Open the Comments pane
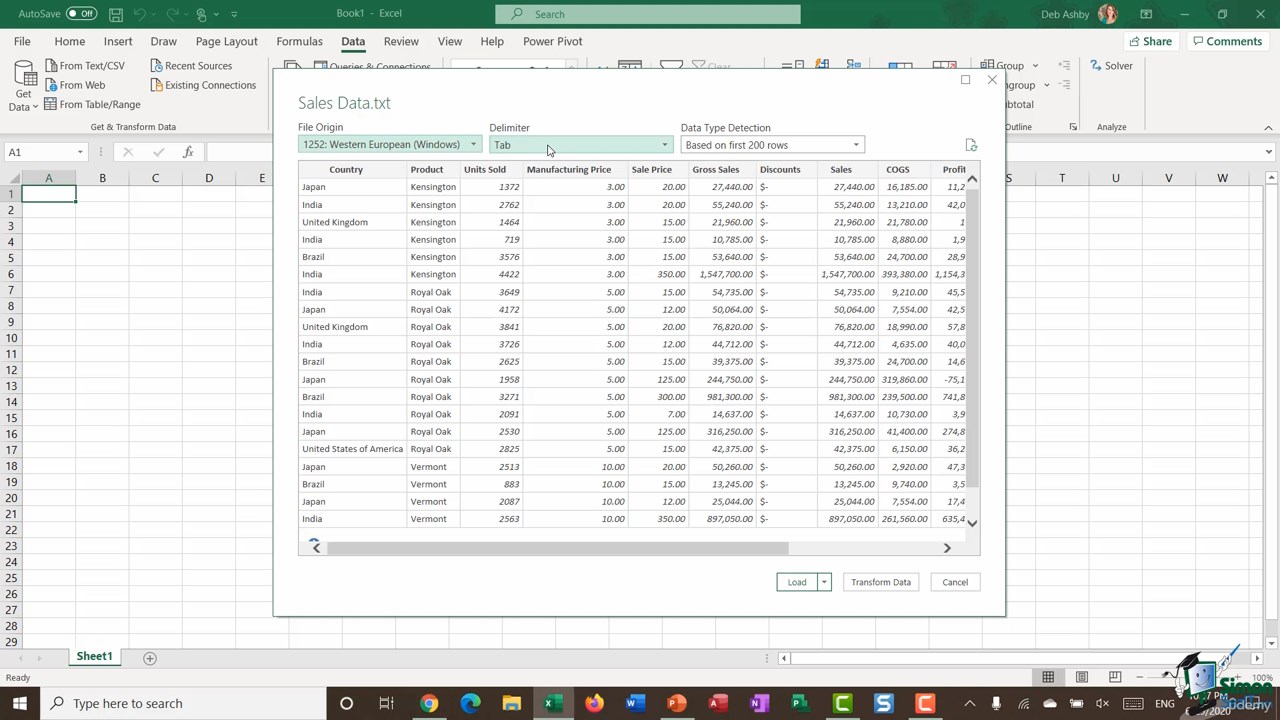1280x720 pixels. [x=1227, y=41]
